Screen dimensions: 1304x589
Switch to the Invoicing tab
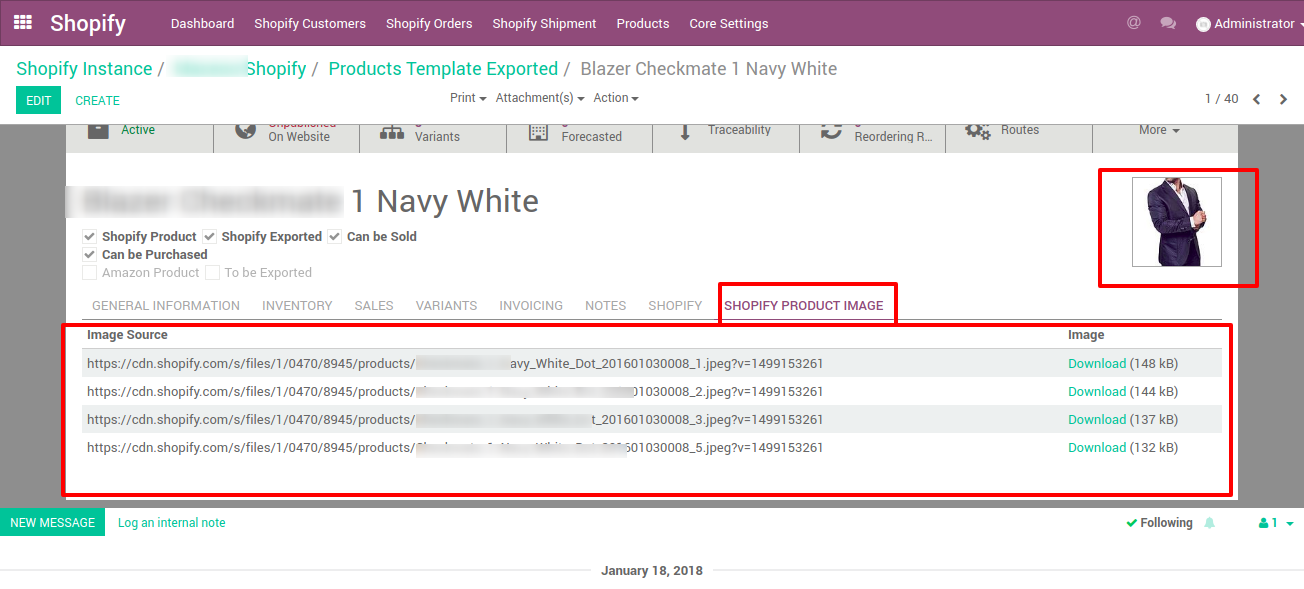point(531,306)
